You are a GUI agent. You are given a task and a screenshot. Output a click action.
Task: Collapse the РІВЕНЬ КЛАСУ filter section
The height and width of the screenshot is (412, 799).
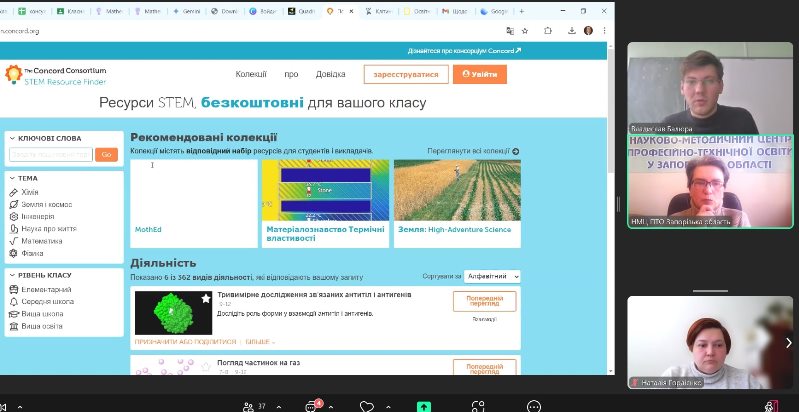[x=13, y=275]
